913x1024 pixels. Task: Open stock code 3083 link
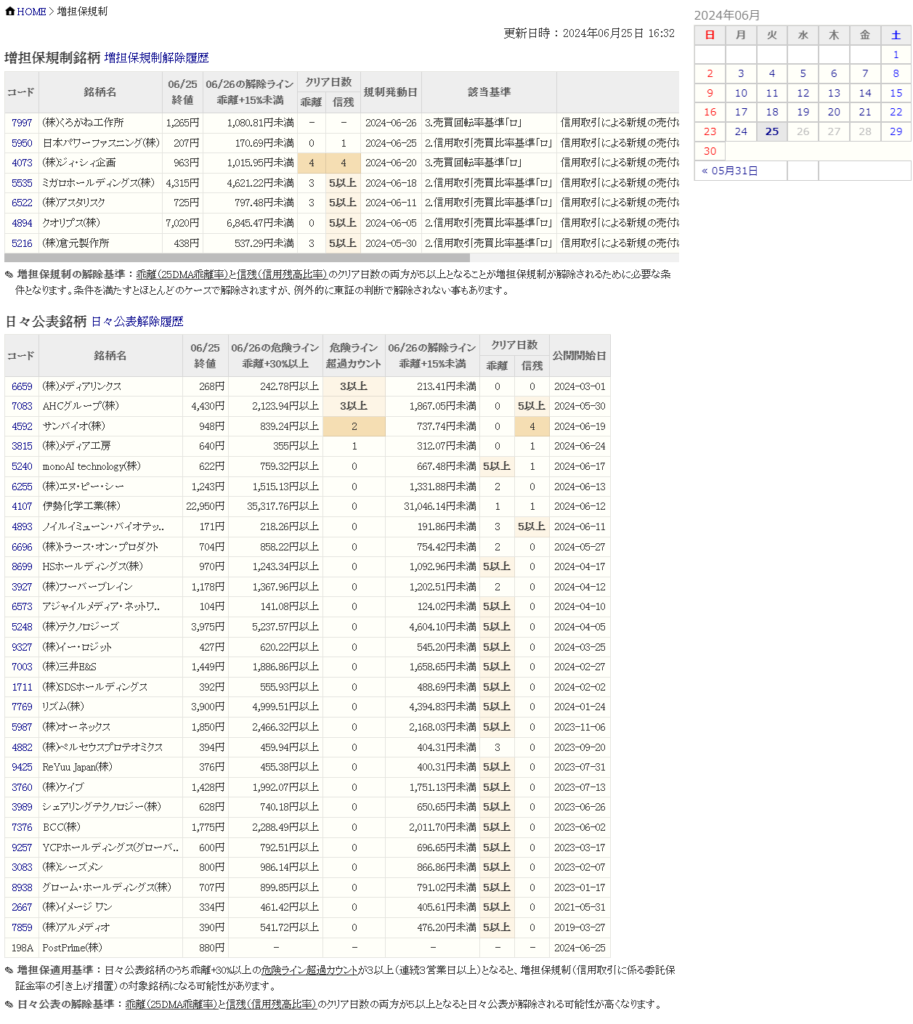tap(22, 867)
